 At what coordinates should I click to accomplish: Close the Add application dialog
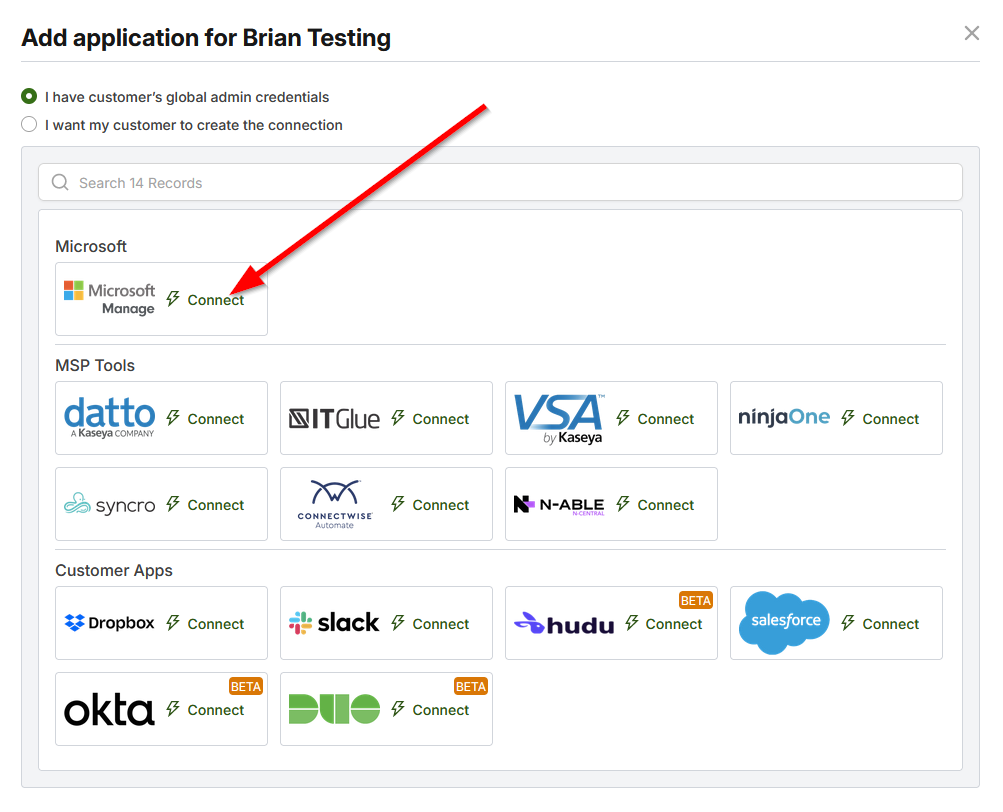971,32
